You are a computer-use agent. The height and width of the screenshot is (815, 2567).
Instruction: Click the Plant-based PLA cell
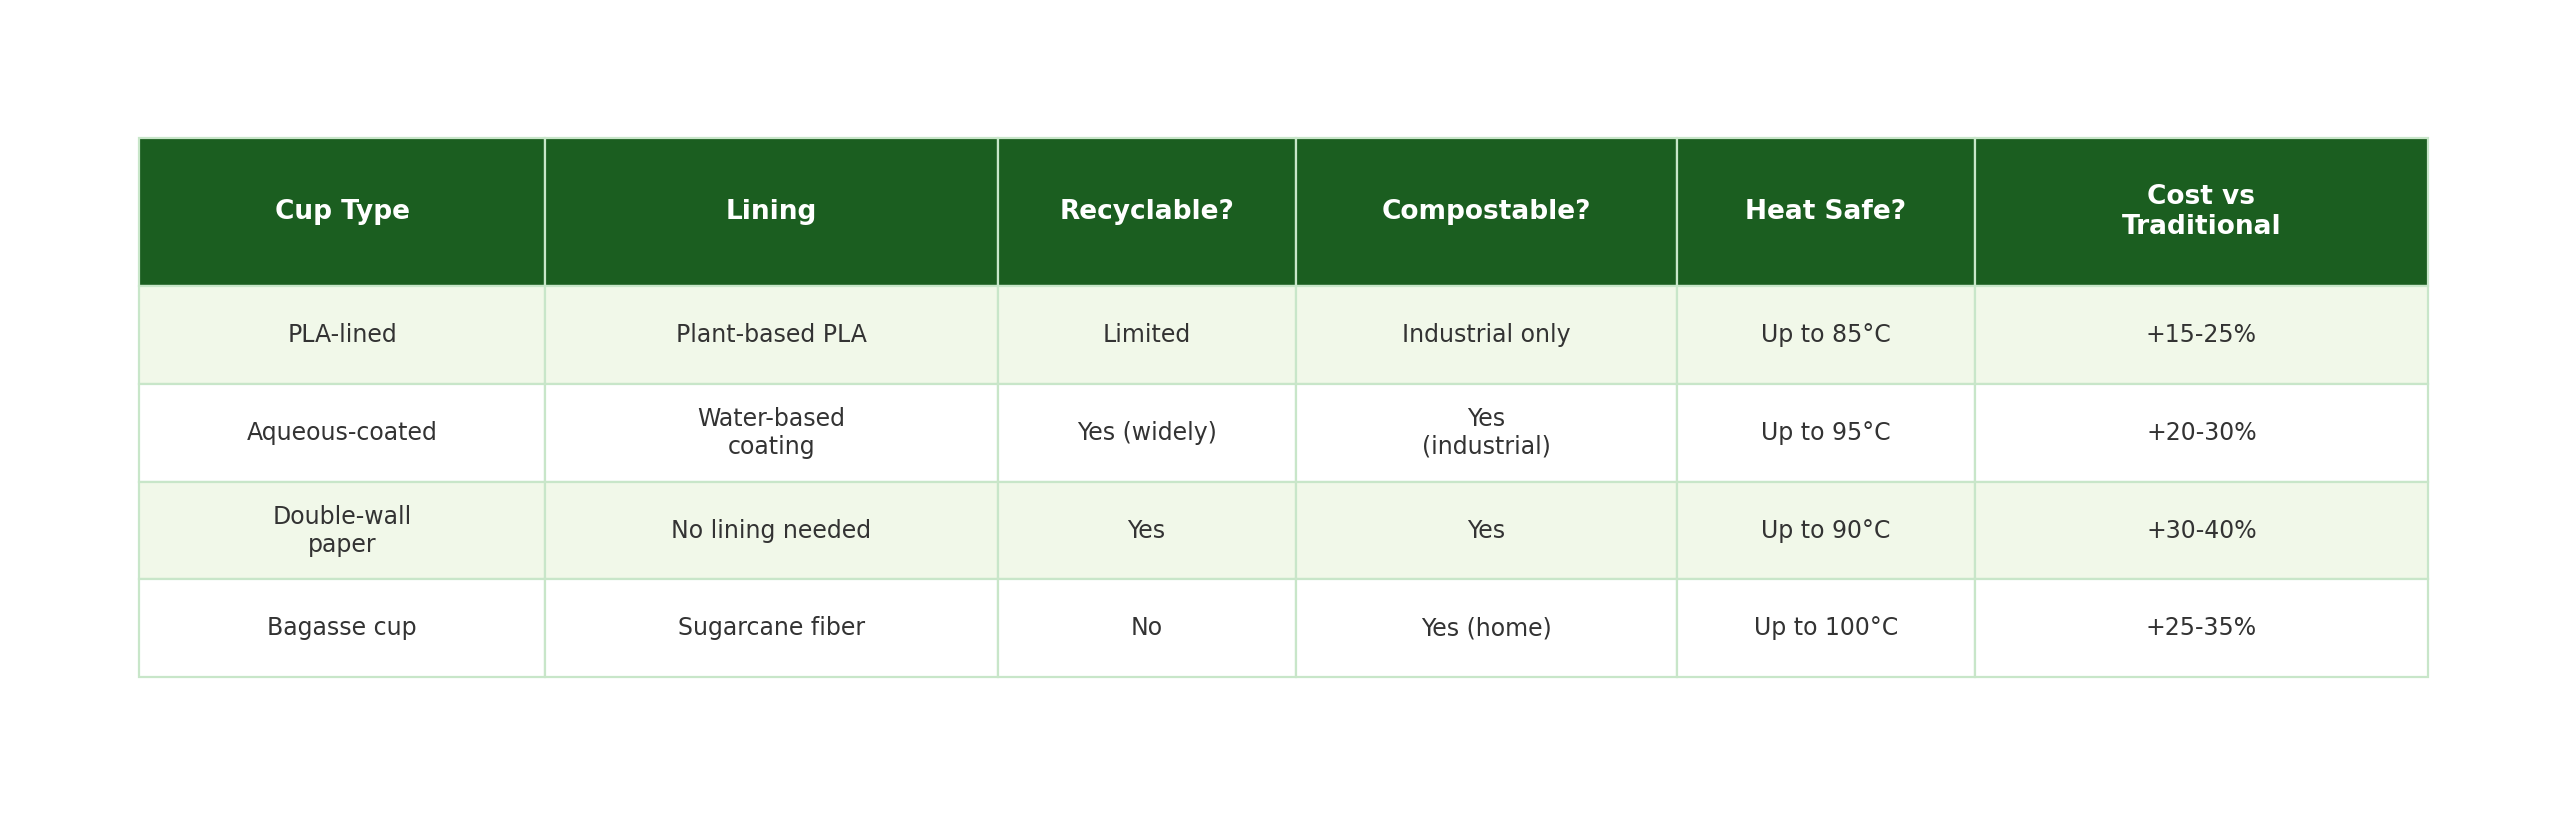coord(771,334)
